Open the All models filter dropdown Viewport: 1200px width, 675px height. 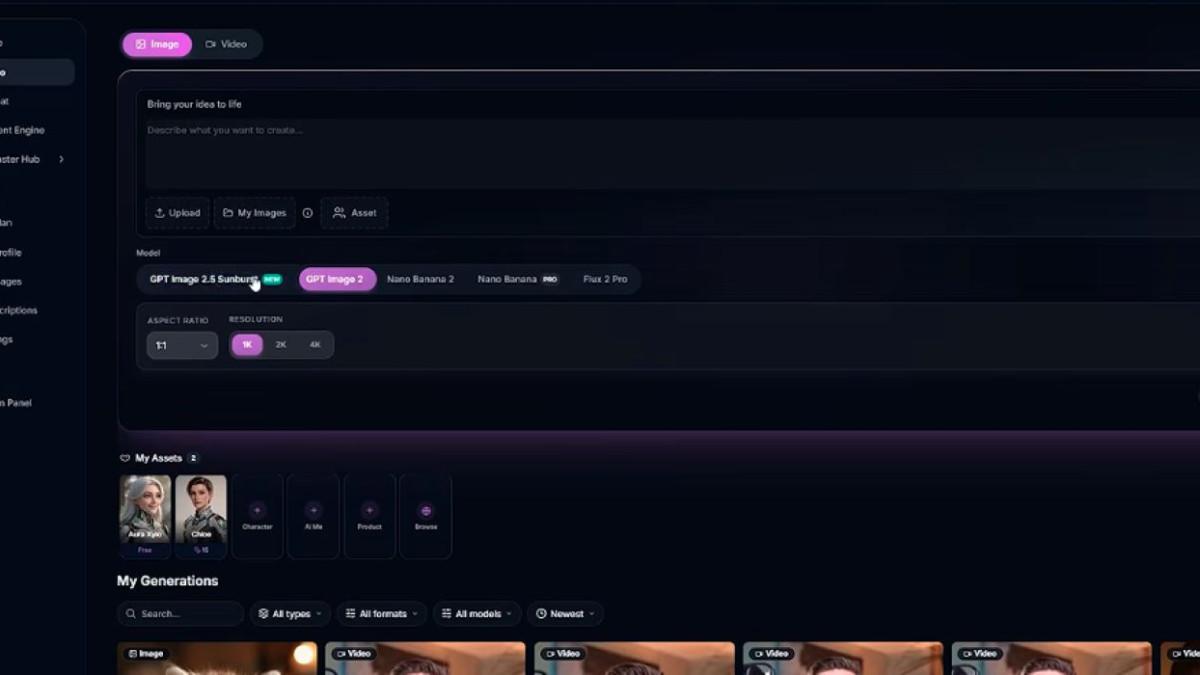point(477,614)
